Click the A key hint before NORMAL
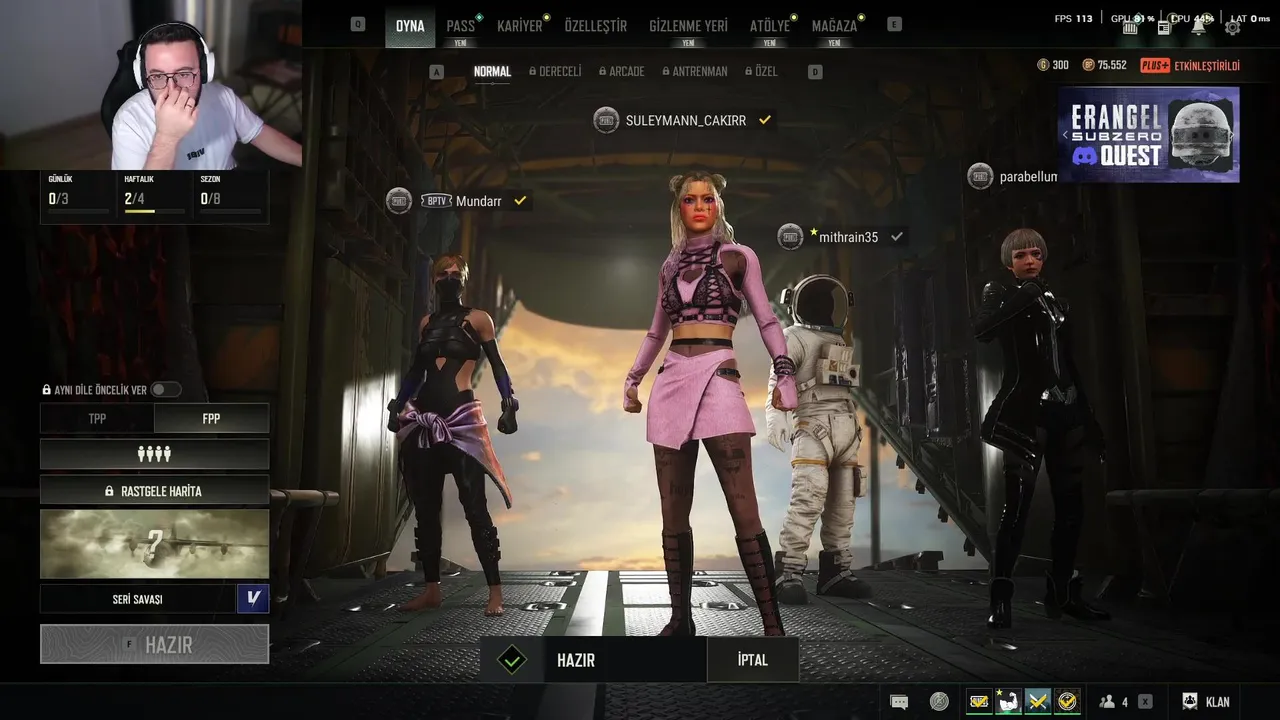The height and width of the screenshot is (720, 1280). [x=436, y=72]
